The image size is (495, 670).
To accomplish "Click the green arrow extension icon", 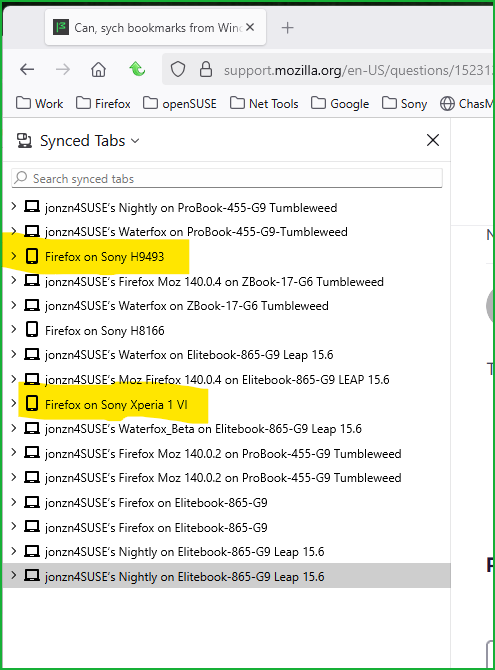I will click(x=137, y=69).
